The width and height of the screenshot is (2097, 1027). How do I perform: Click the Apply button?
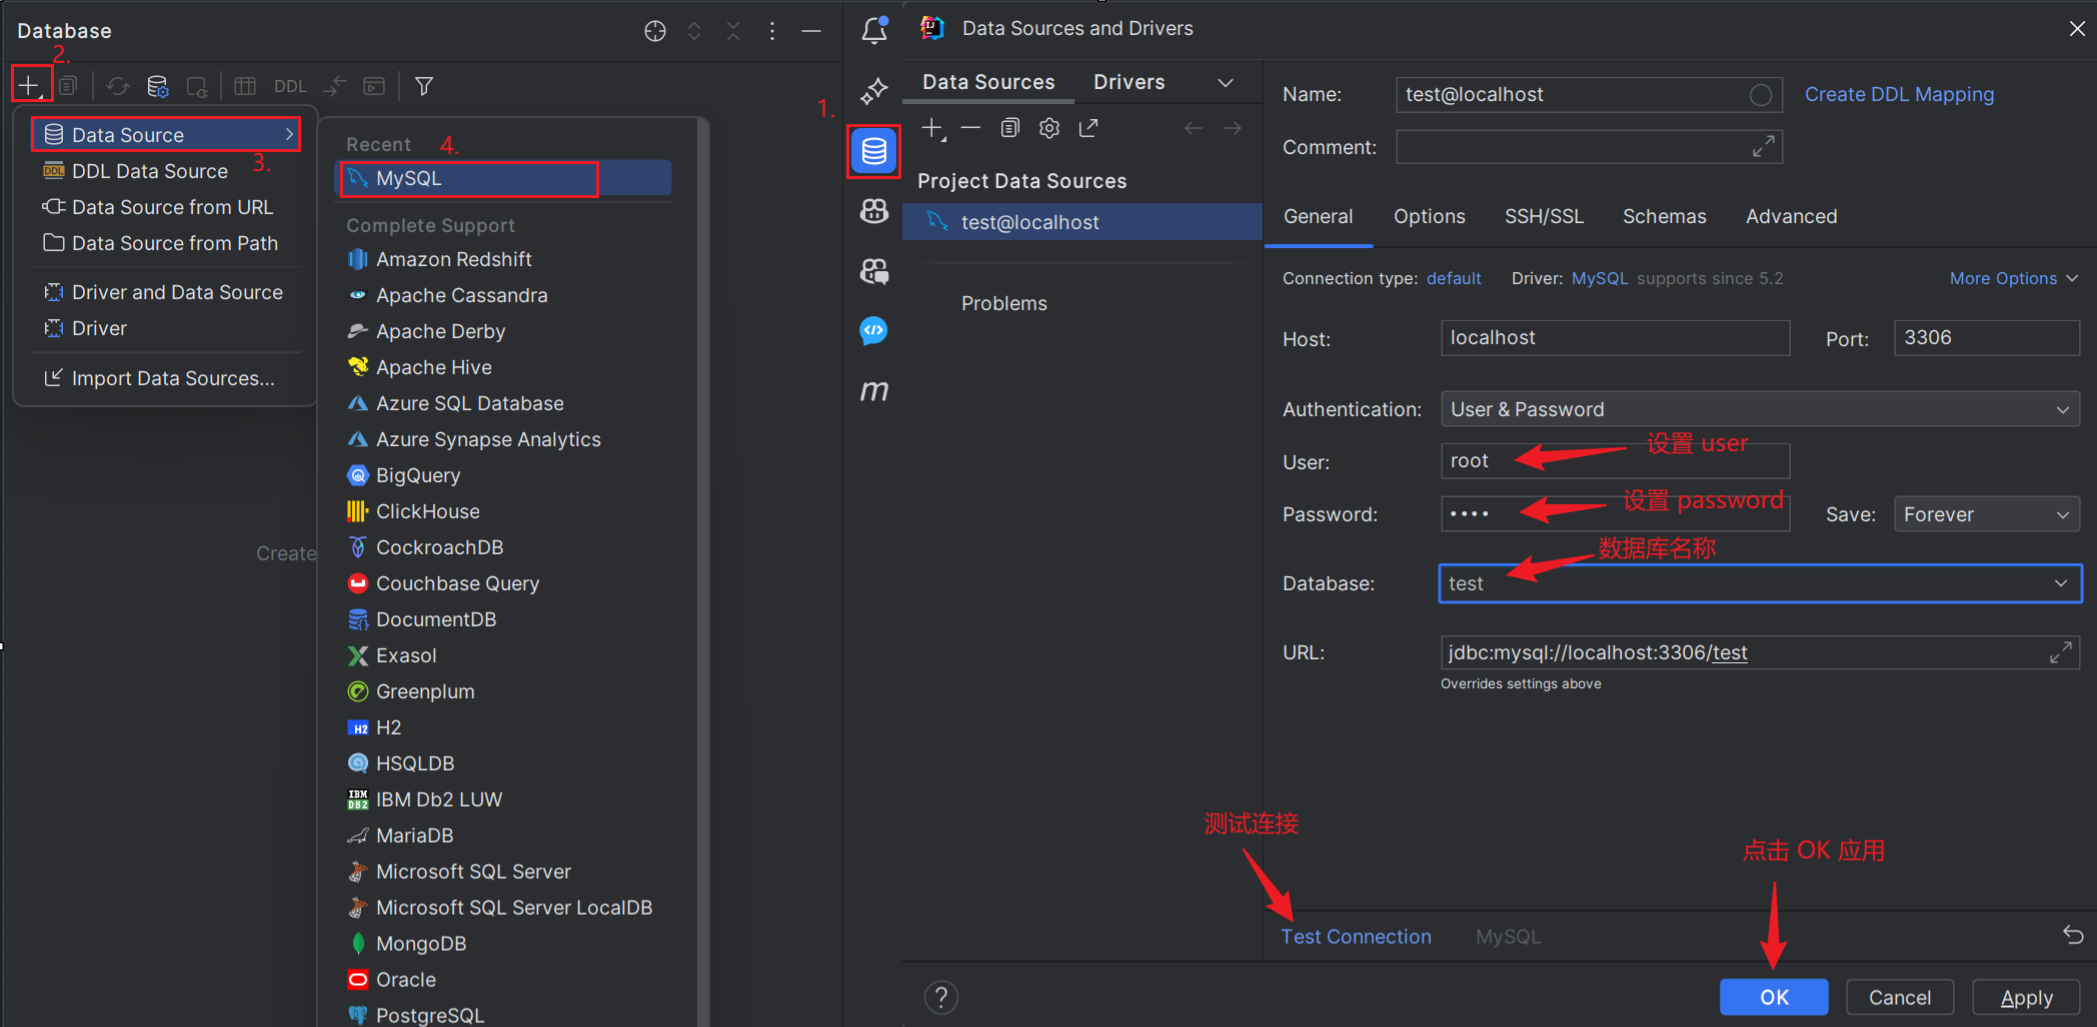(2026, 997)
